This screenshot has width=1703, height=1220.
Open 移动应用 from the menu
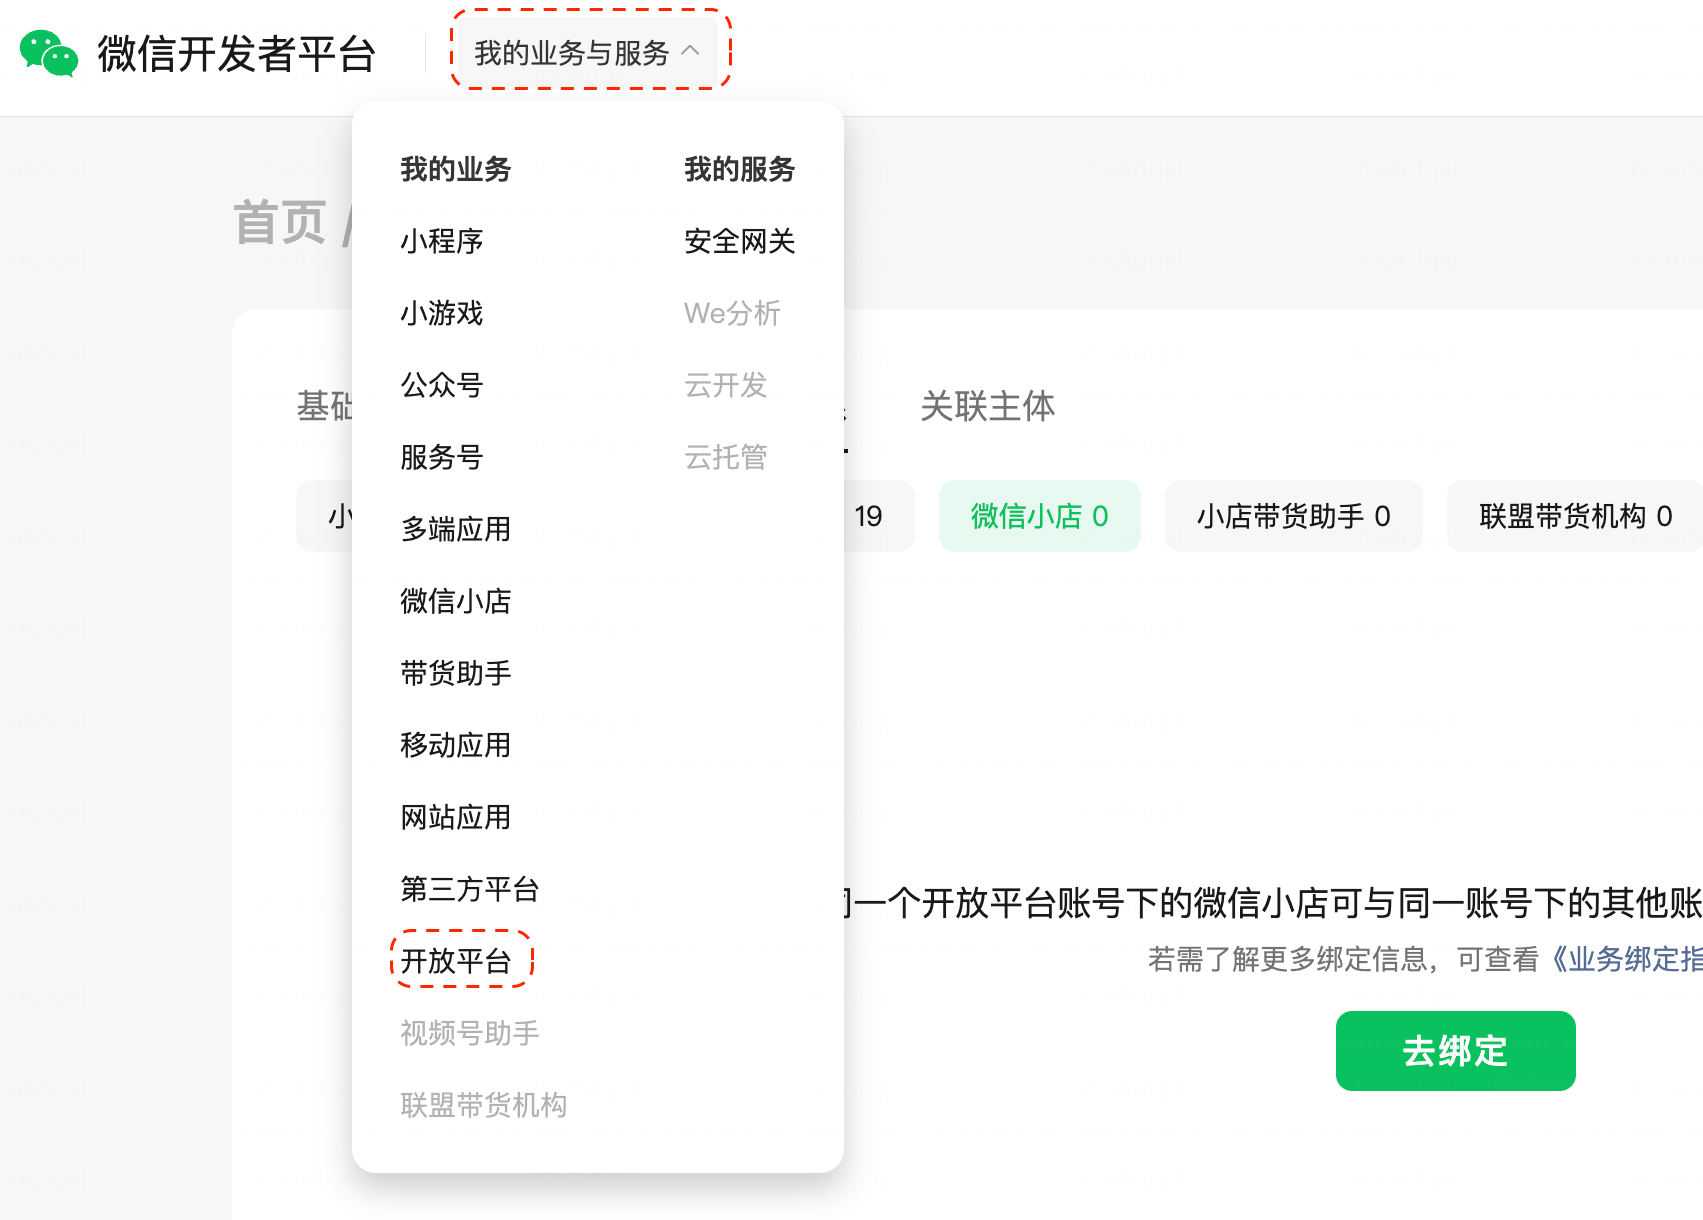pos(455,745)
